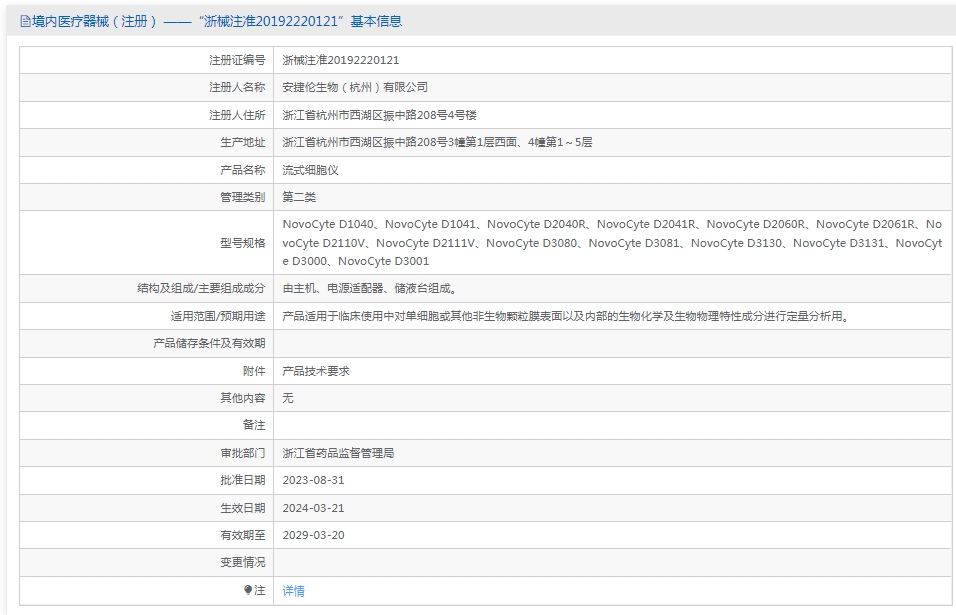The width and height of the screenshot is (956, 615).
Task: Open the 详情 link
Action: 293,591
